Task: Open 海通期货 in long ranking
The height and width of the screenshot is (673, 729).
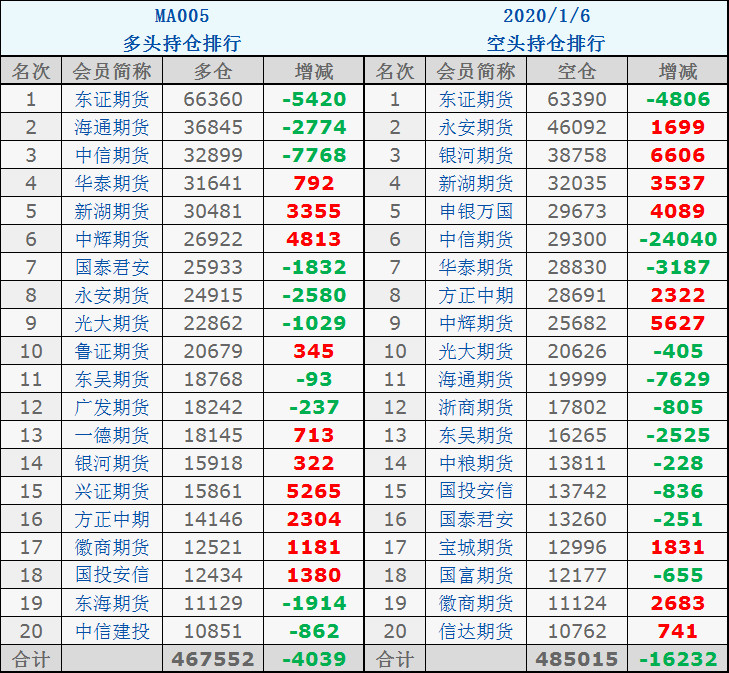Action: (112, 127)
